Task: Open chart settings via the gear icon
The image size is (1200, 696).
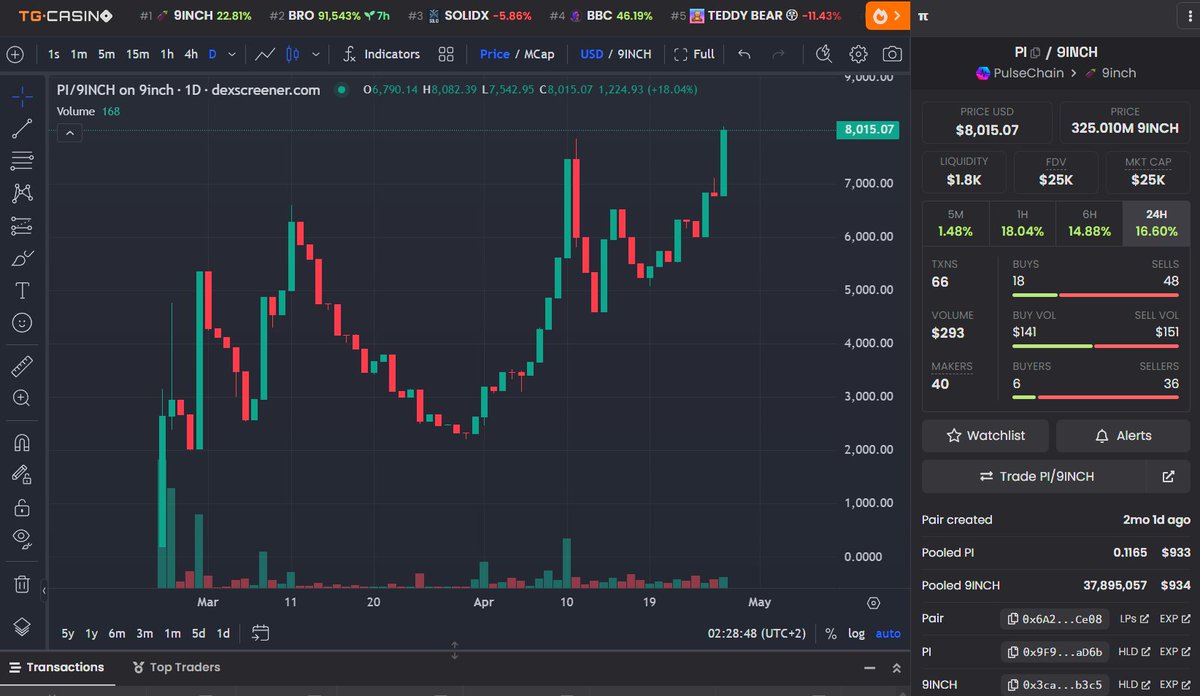Action: [858, 55]
